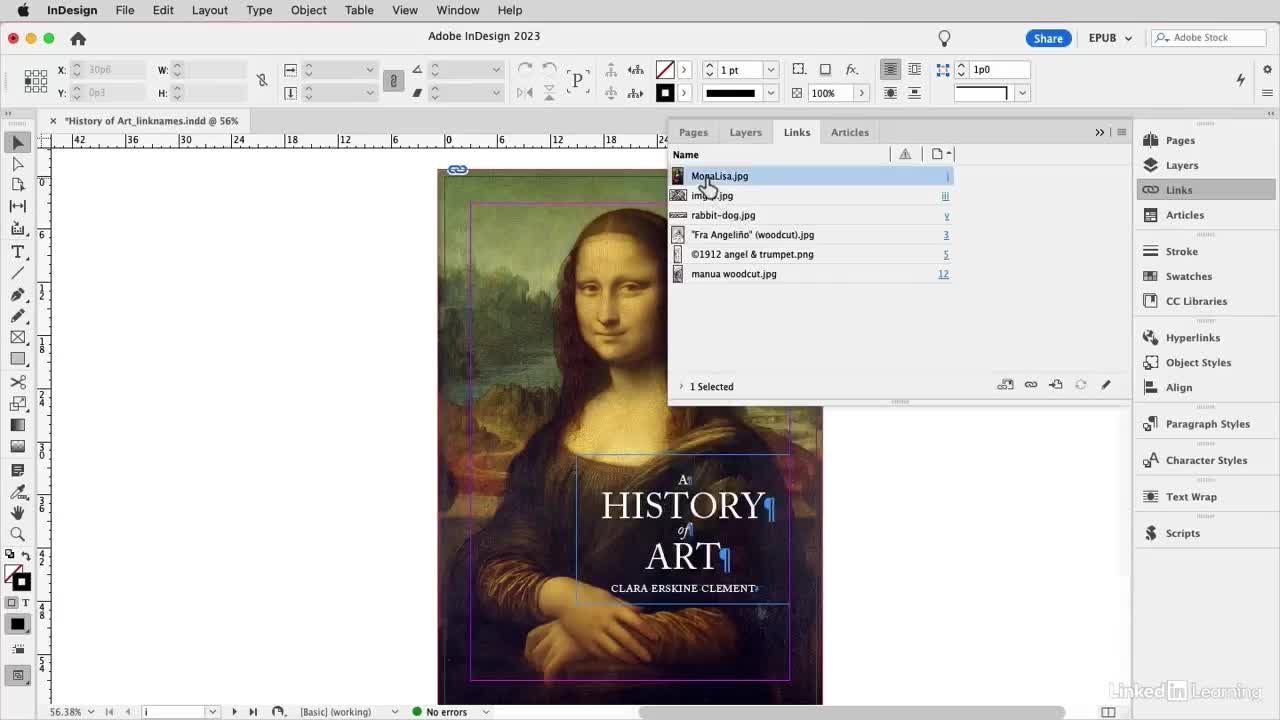This screenshot has height=720, width=1280.
Task: Select the Page tool
Action: point(18,185)
